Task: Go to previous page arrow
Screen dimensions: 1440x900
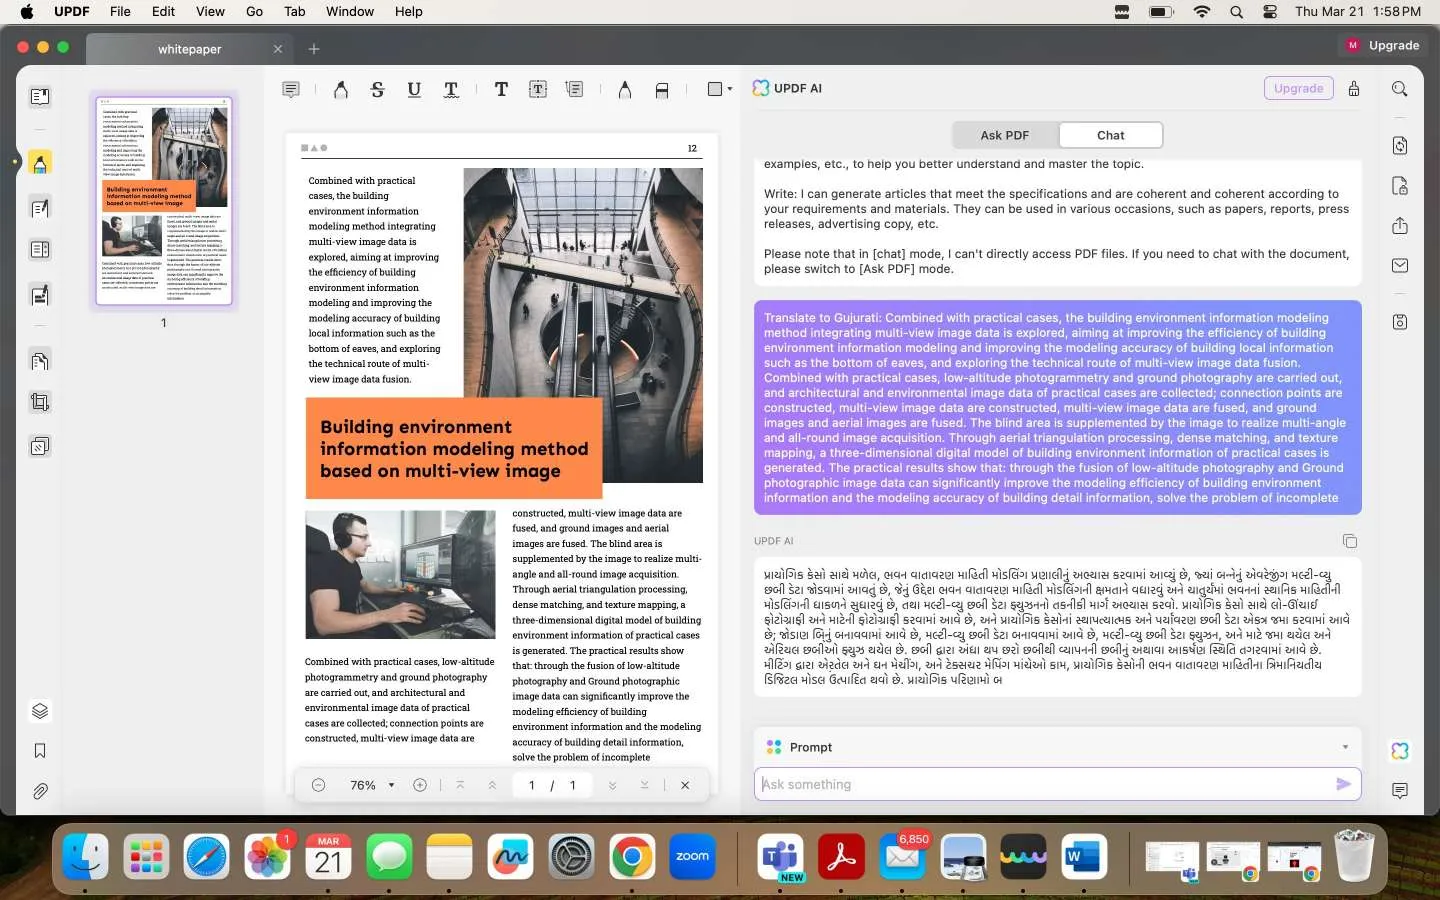Action: [x=492, y=785]
